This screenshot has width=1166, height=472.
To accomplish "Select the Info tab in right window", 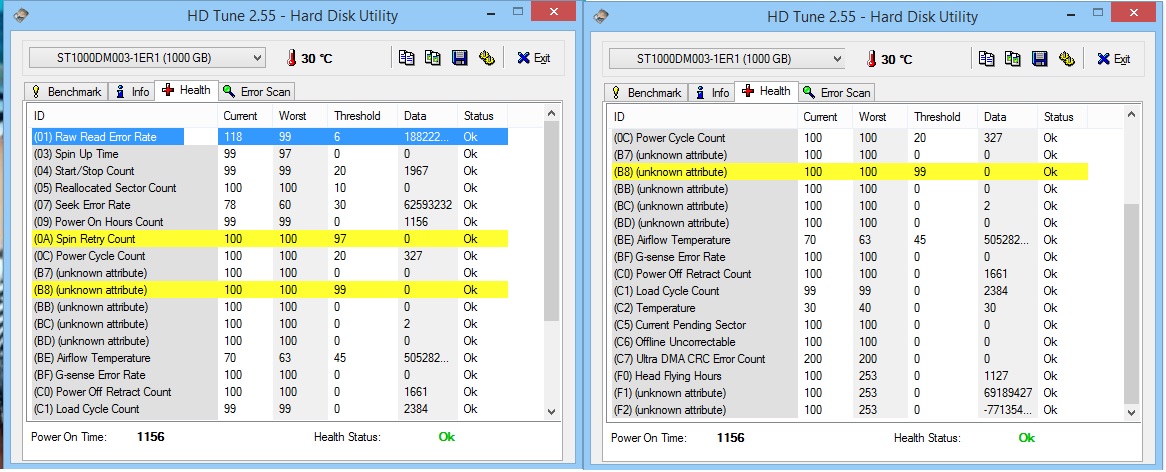I will (x=712, y=93).
